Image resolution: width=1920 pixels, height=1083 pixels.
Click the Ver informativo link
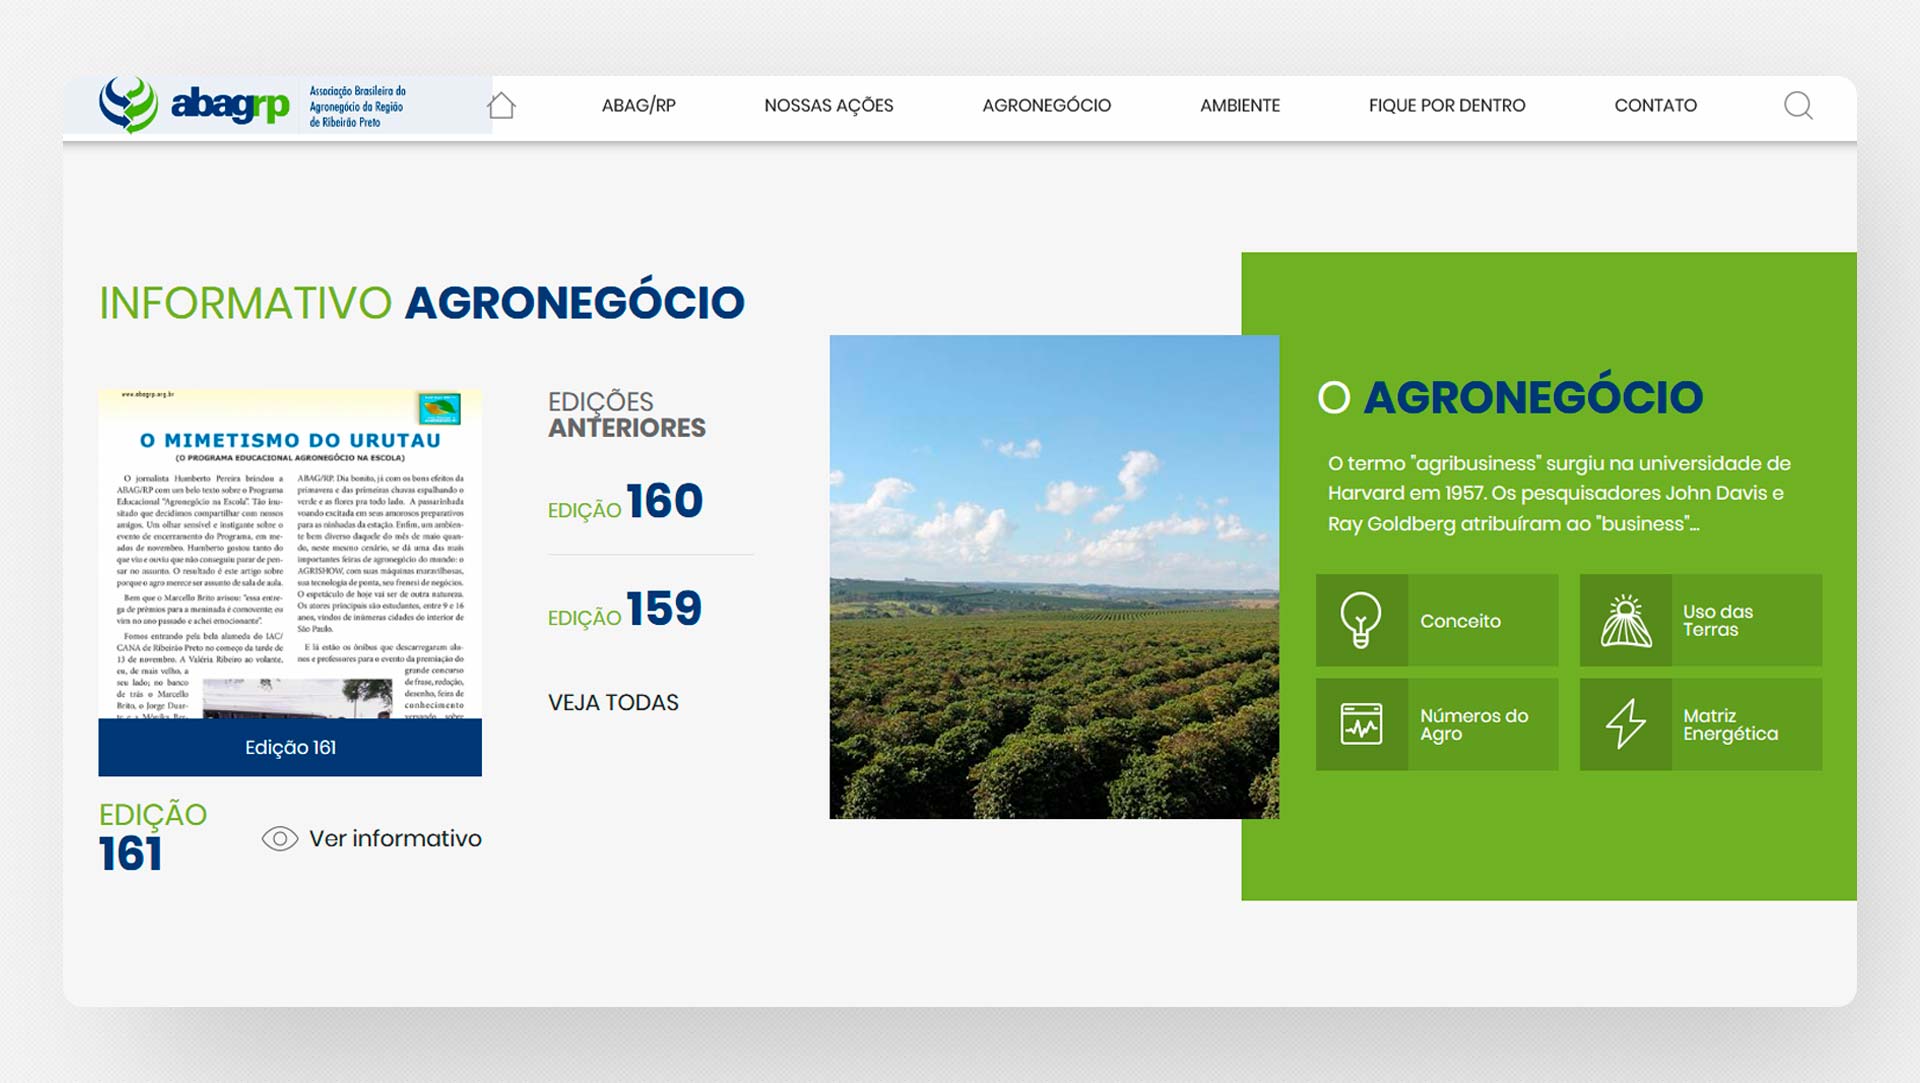(x=395, y=838)
